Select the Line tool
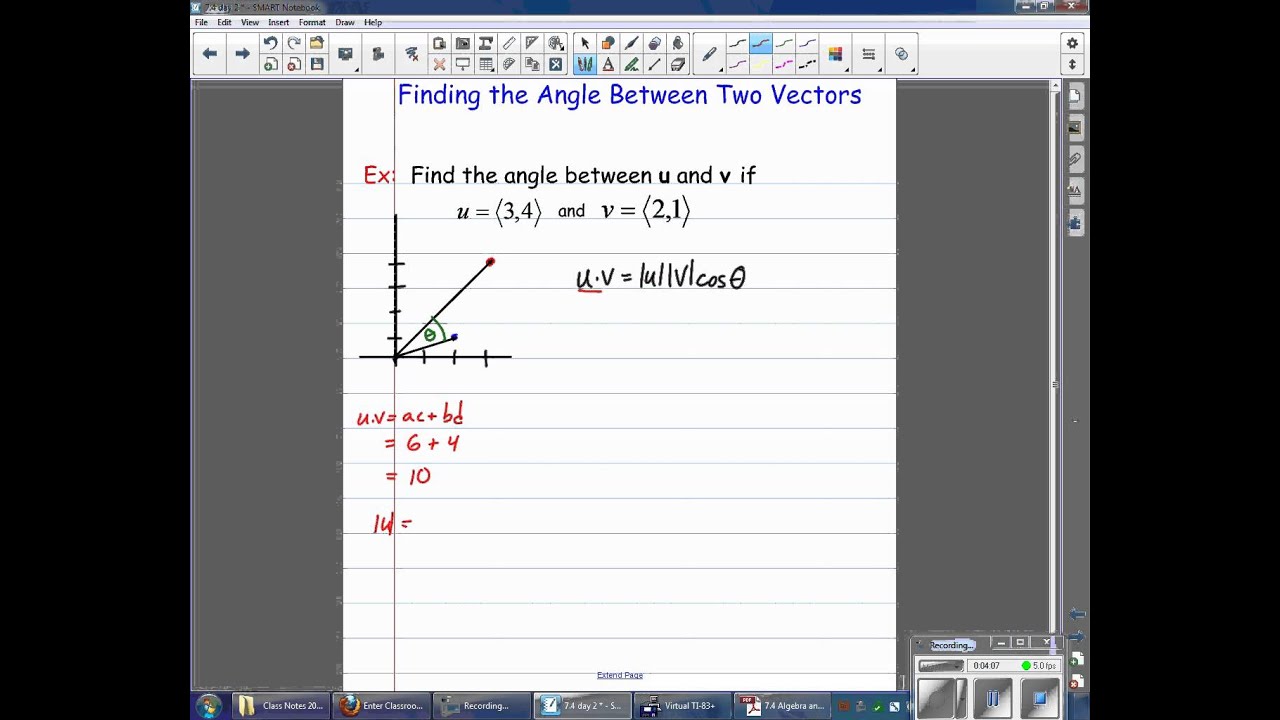This screenshot has height=720, width=1280. (654, 65)
